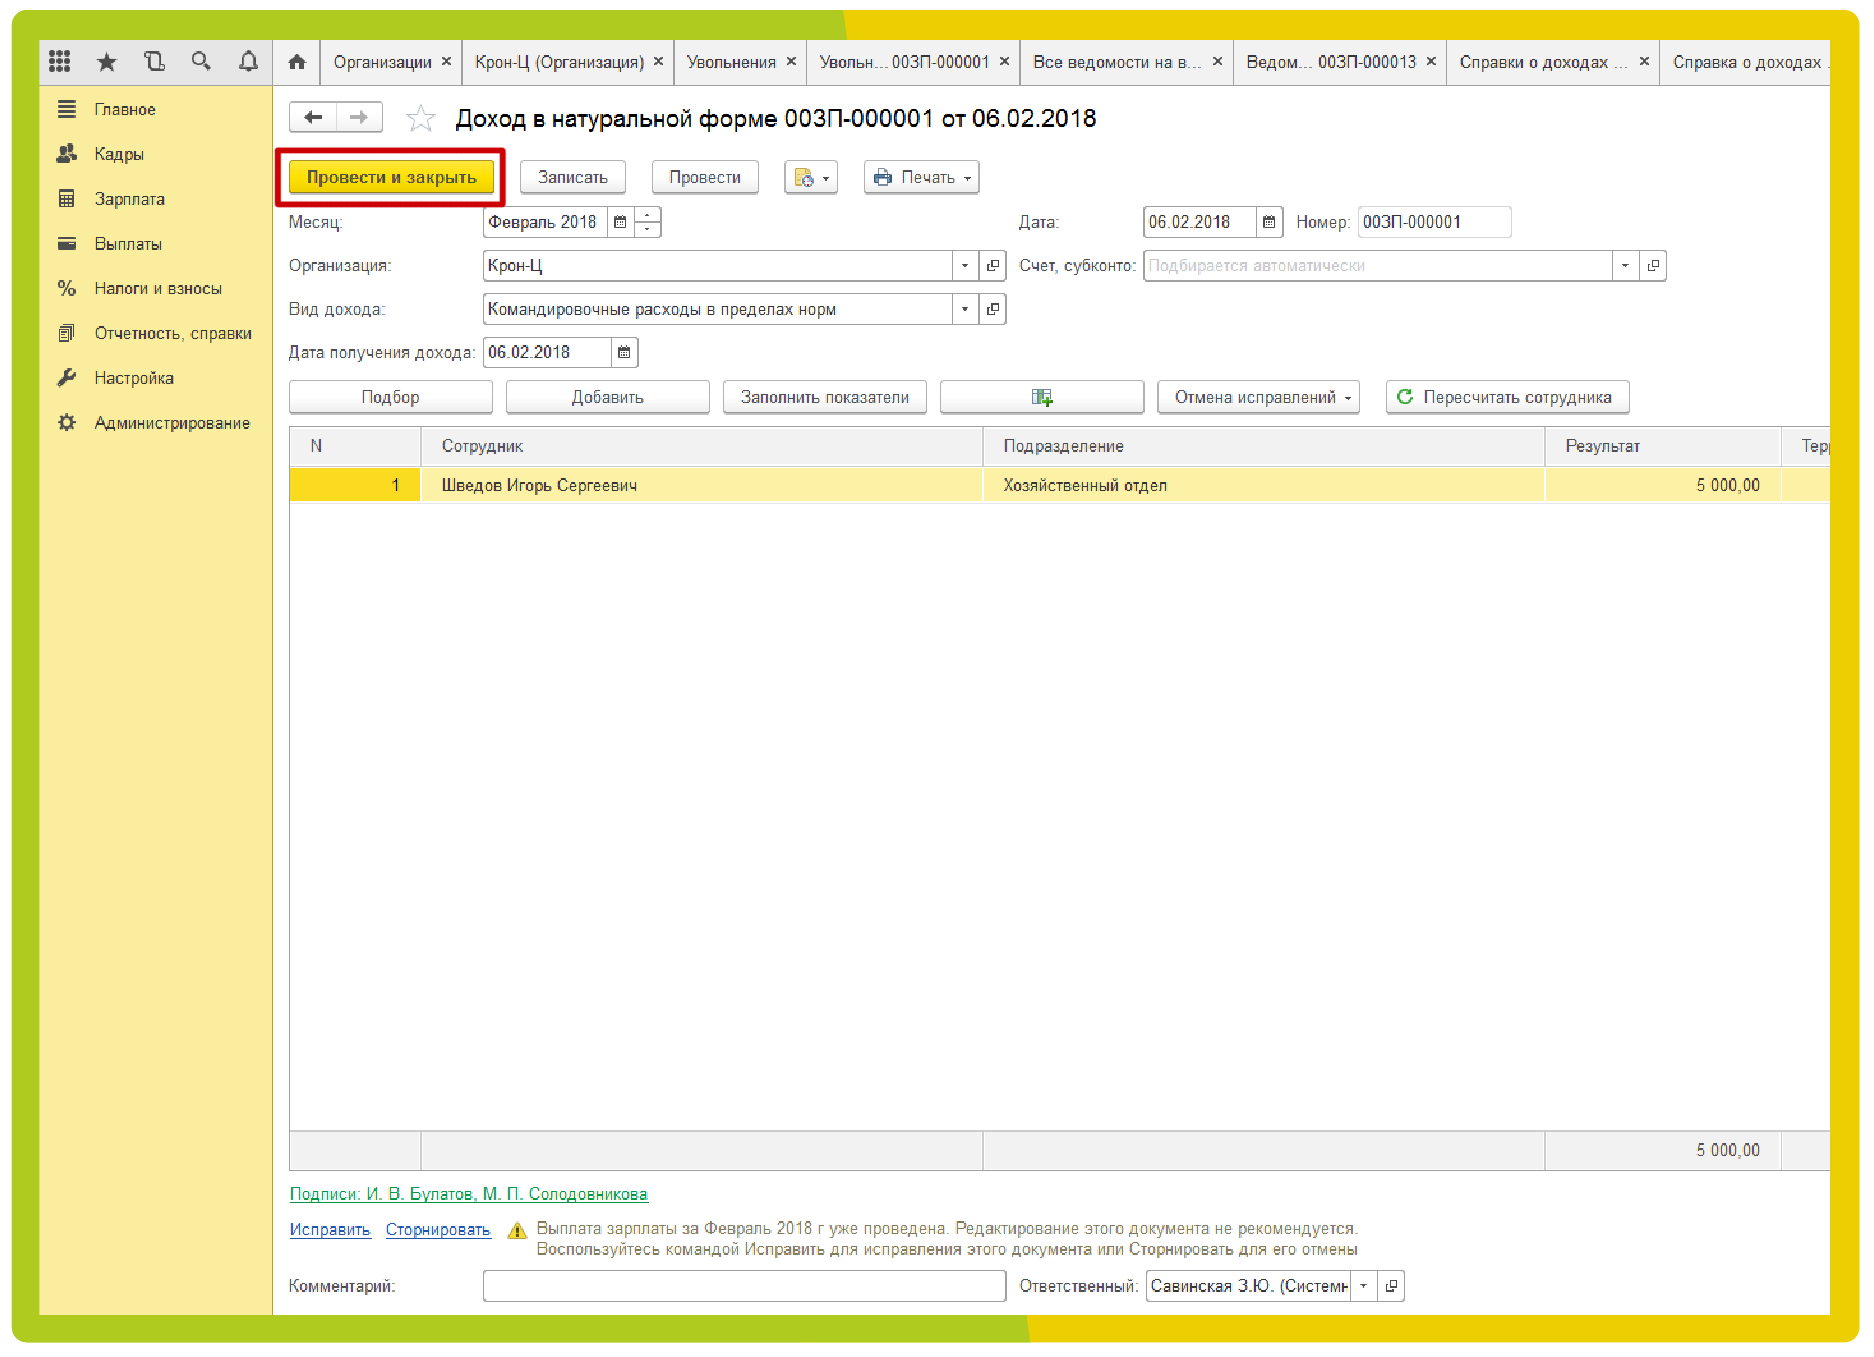Open notifications bell icon
Viewport: 1874px width, 1357px height.
[248, 61]
